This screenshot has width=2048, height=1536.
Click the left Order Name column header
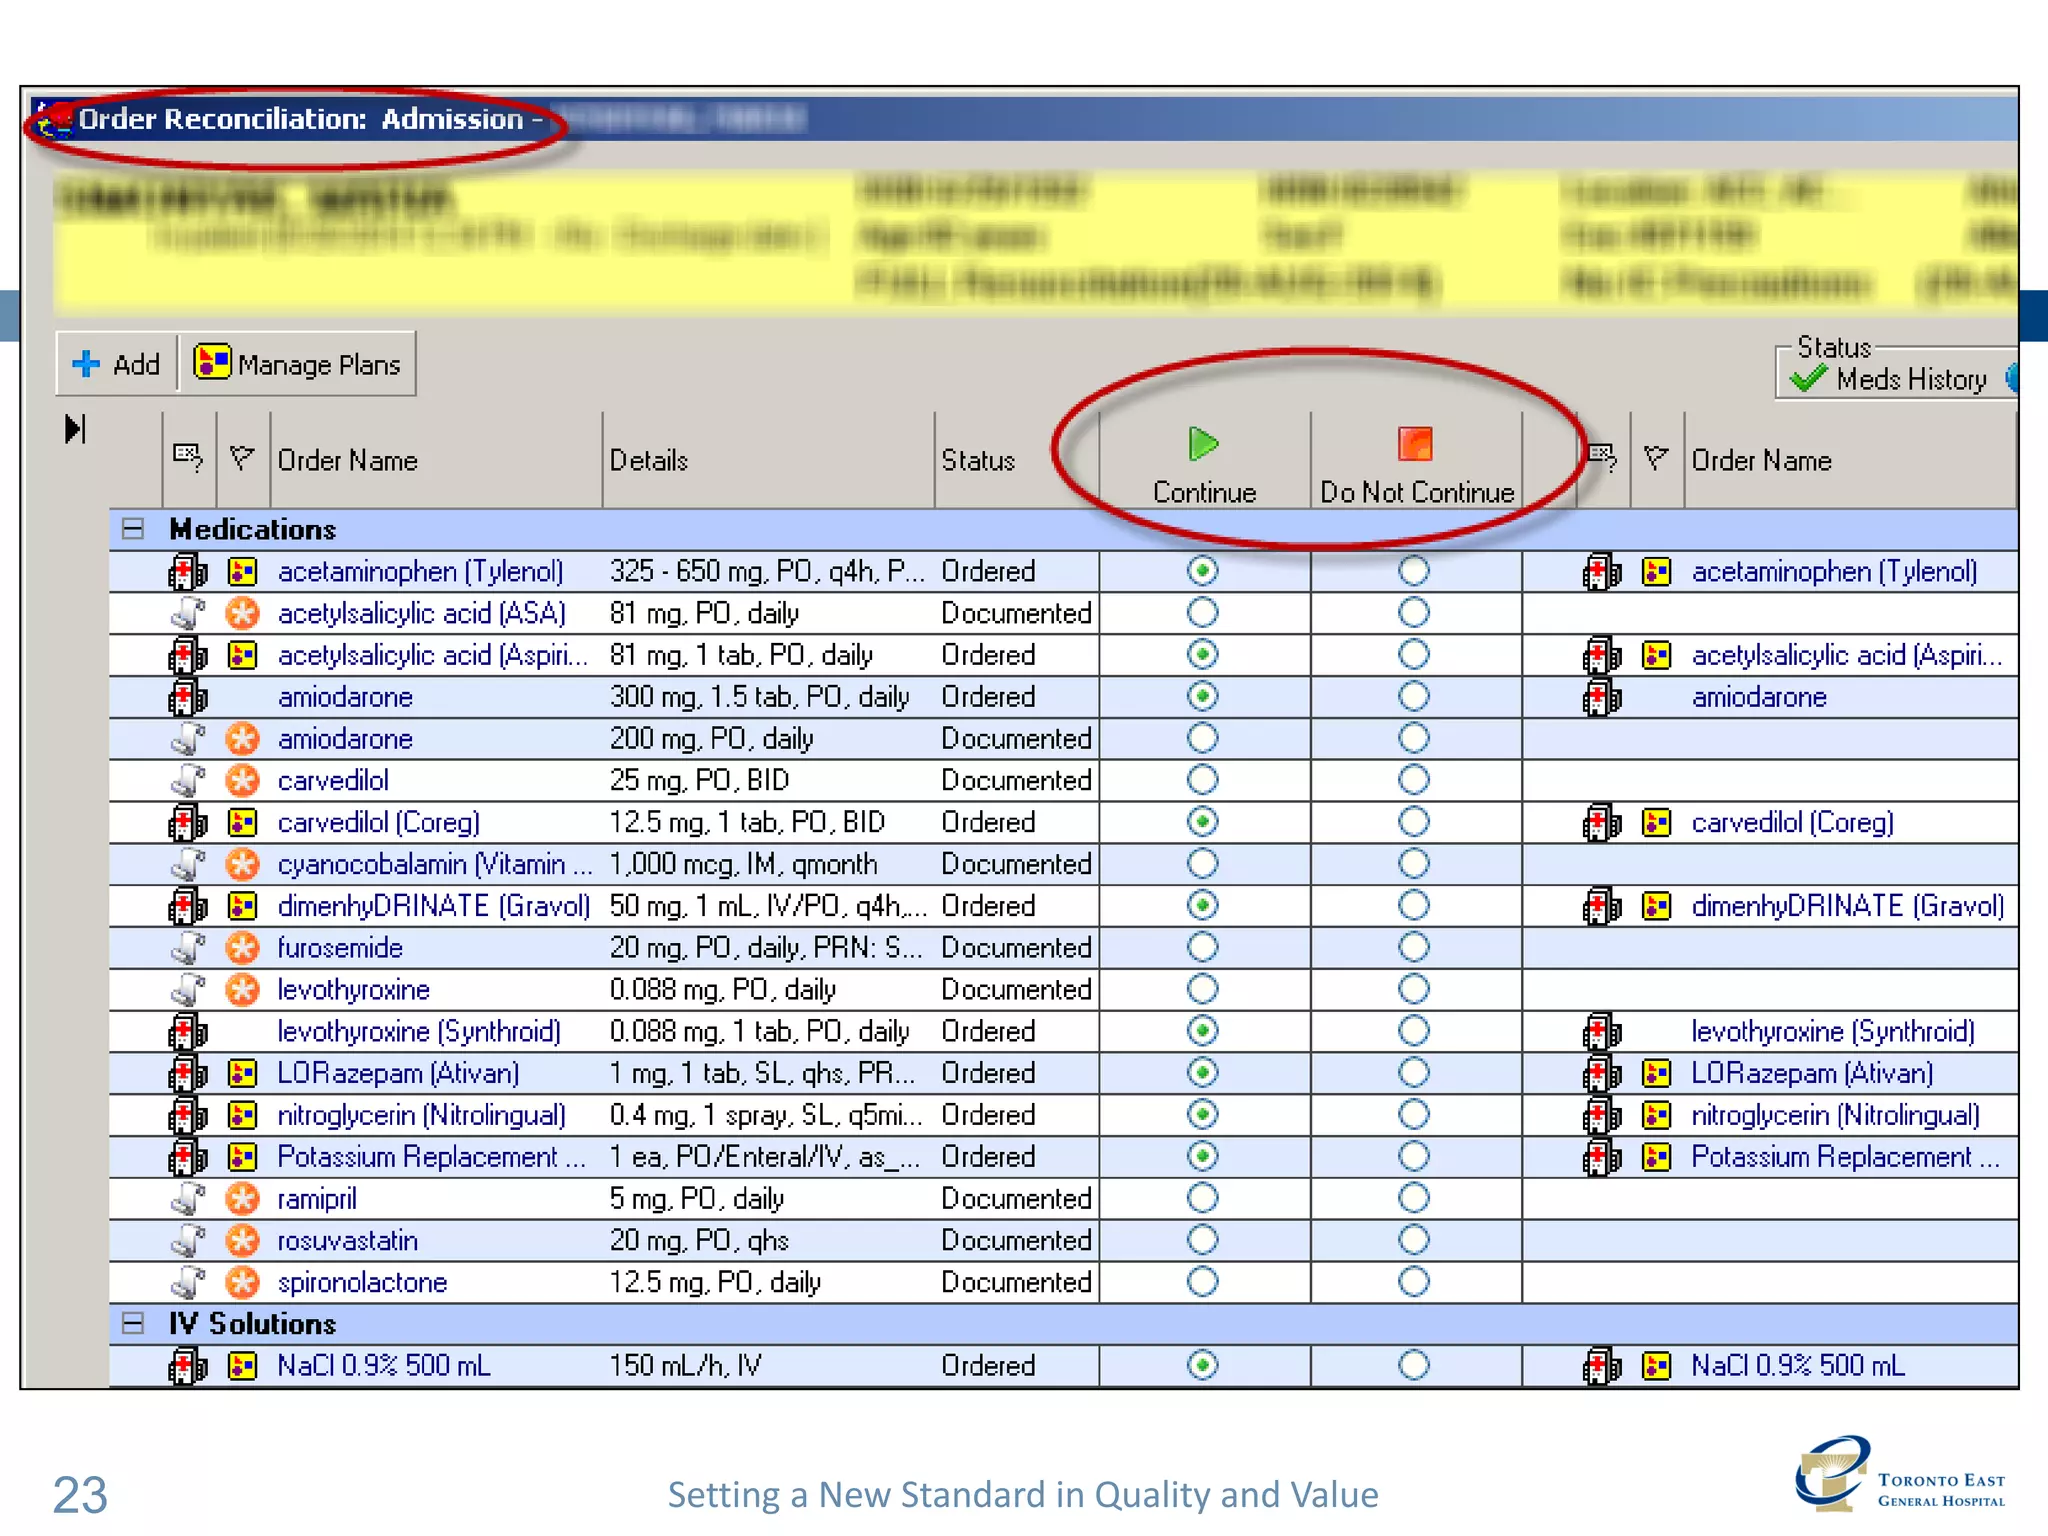pyautogui.click(x=348, y=461)
